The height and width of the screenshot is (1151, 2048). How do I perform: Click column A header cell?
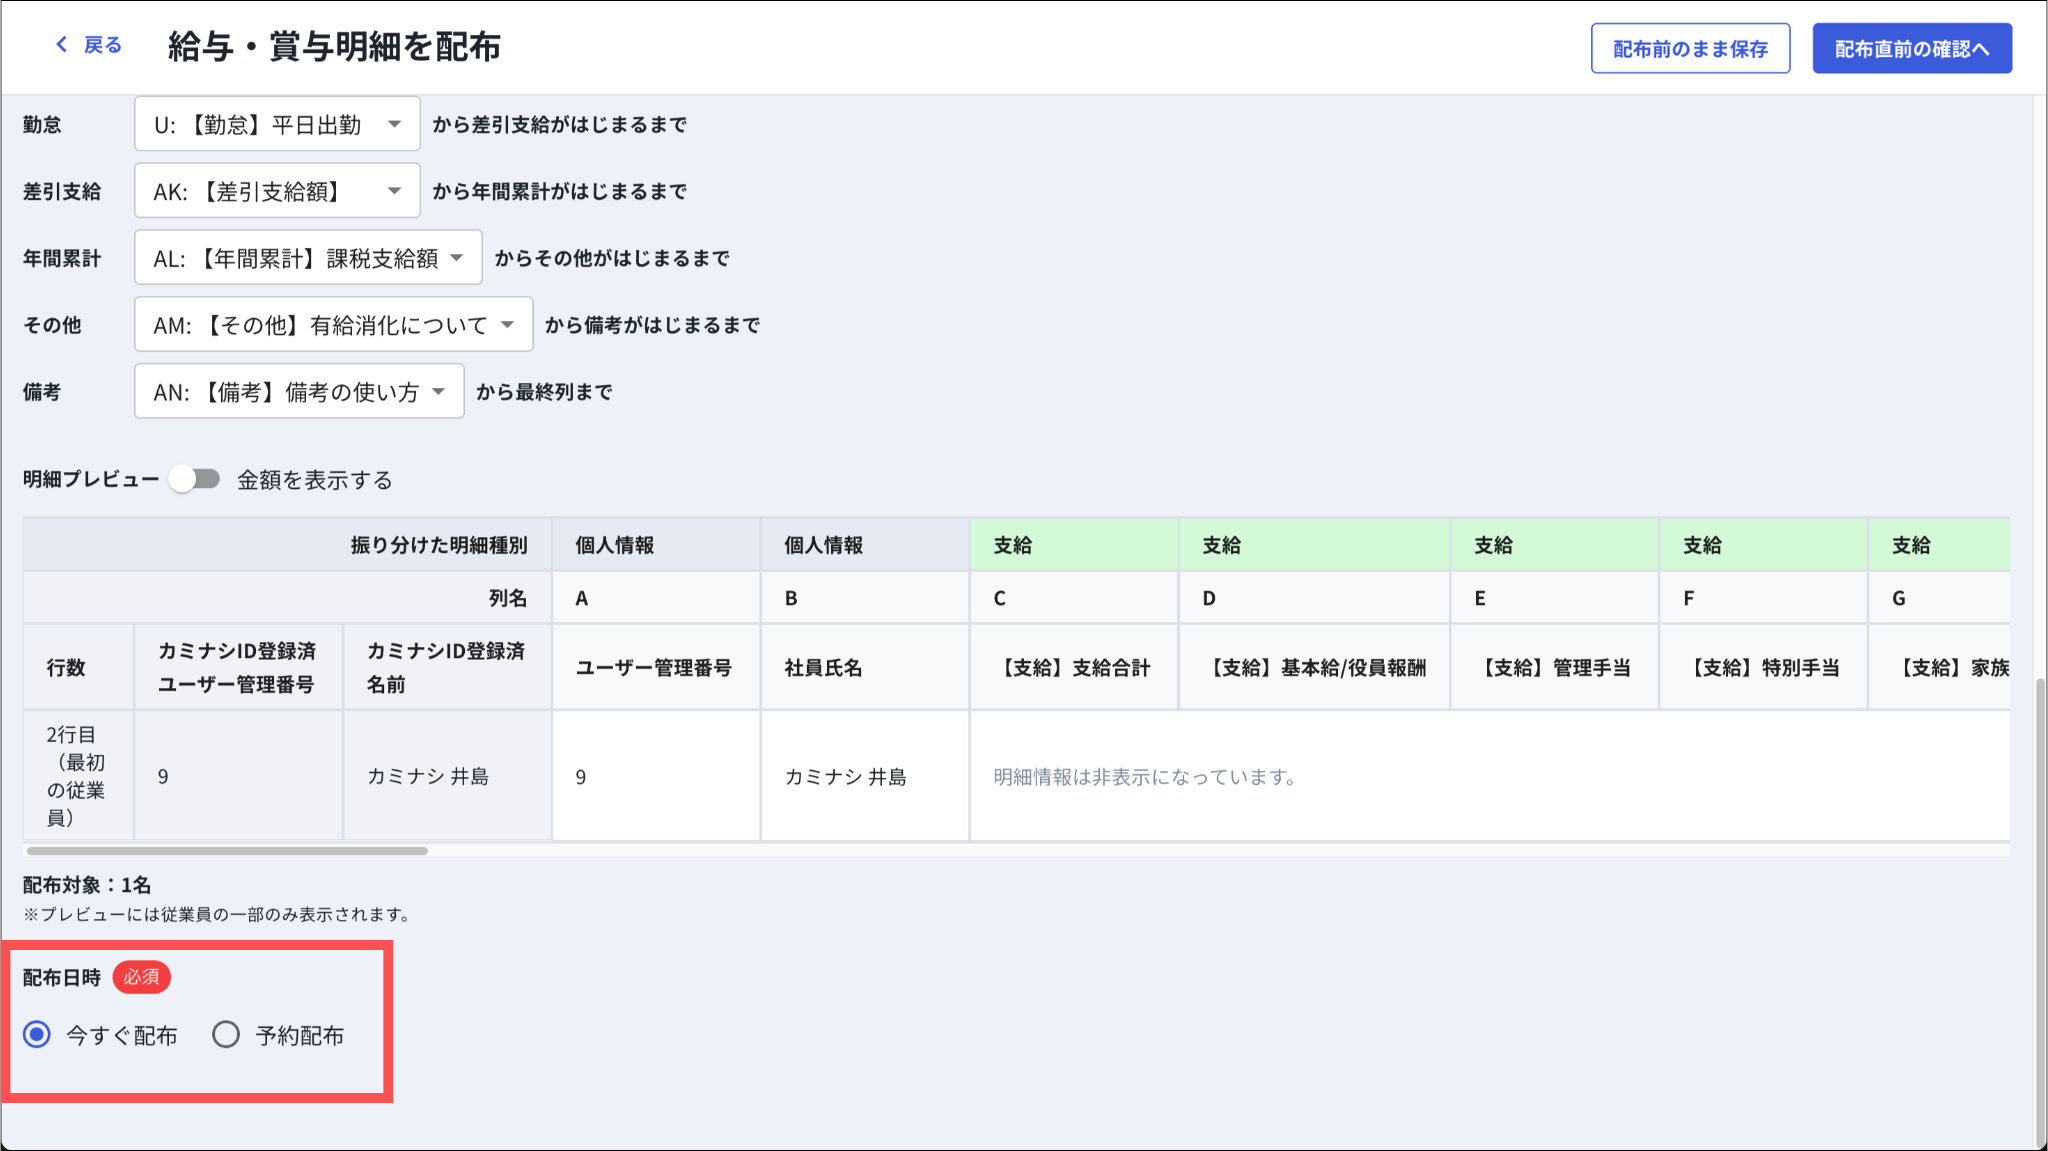coord(656,598)
